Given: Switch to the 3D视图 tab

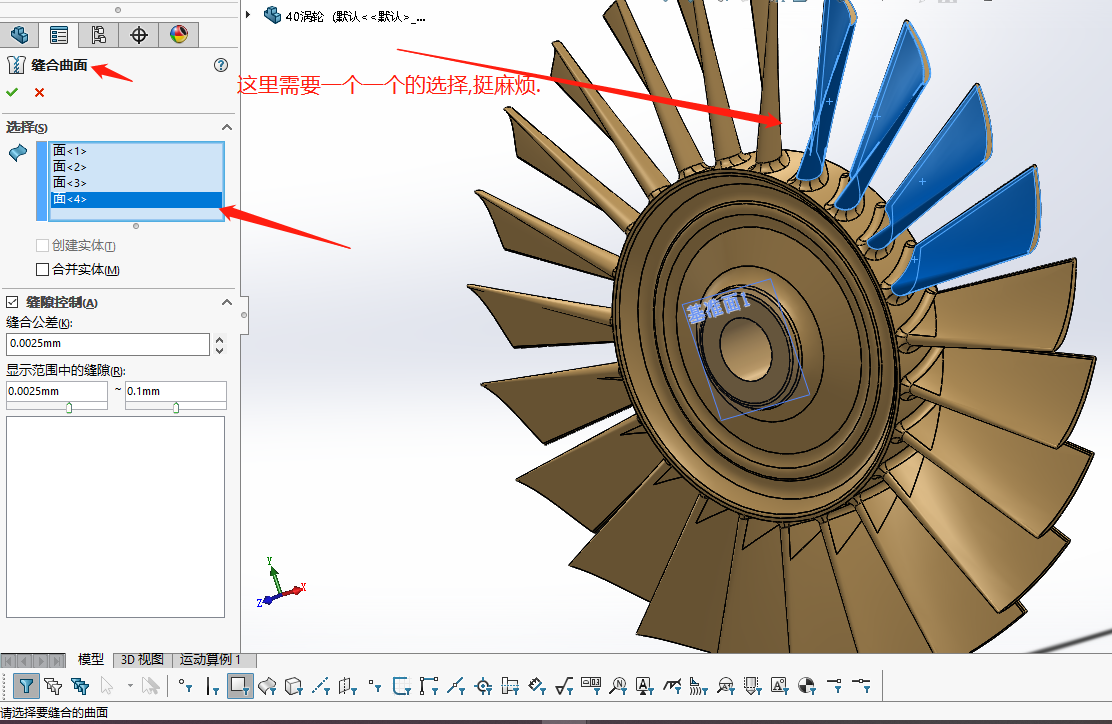Looking at the screenshot, I should click(141, 660).
